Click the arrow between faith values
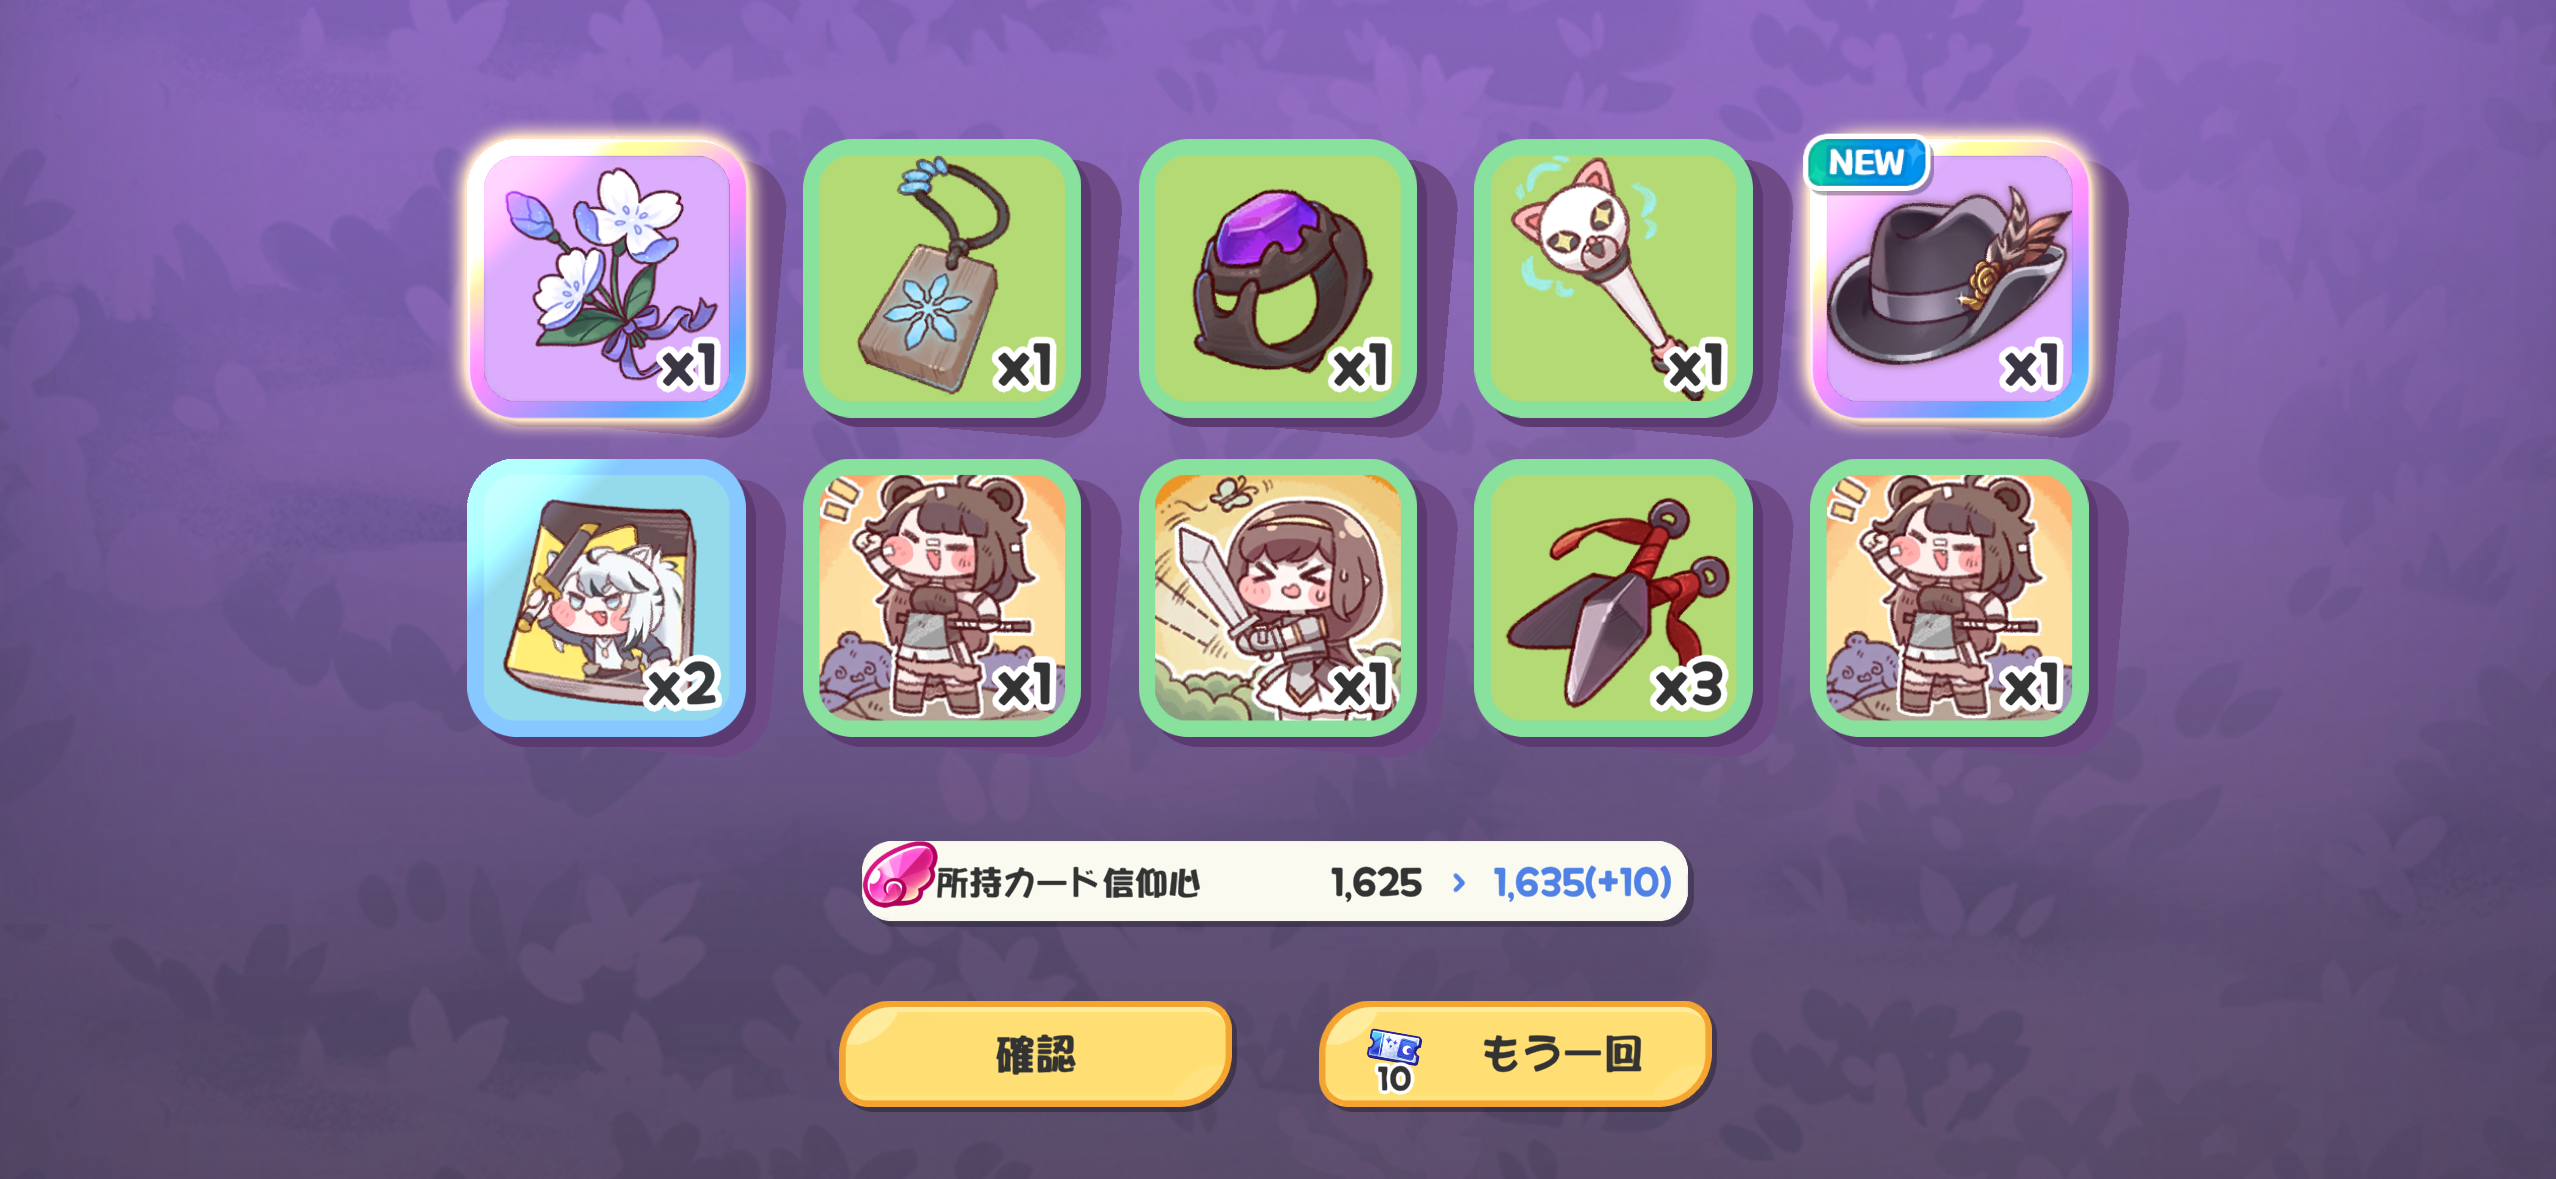This screenshot has height=1179, width=2556. tap(1459, 883)
